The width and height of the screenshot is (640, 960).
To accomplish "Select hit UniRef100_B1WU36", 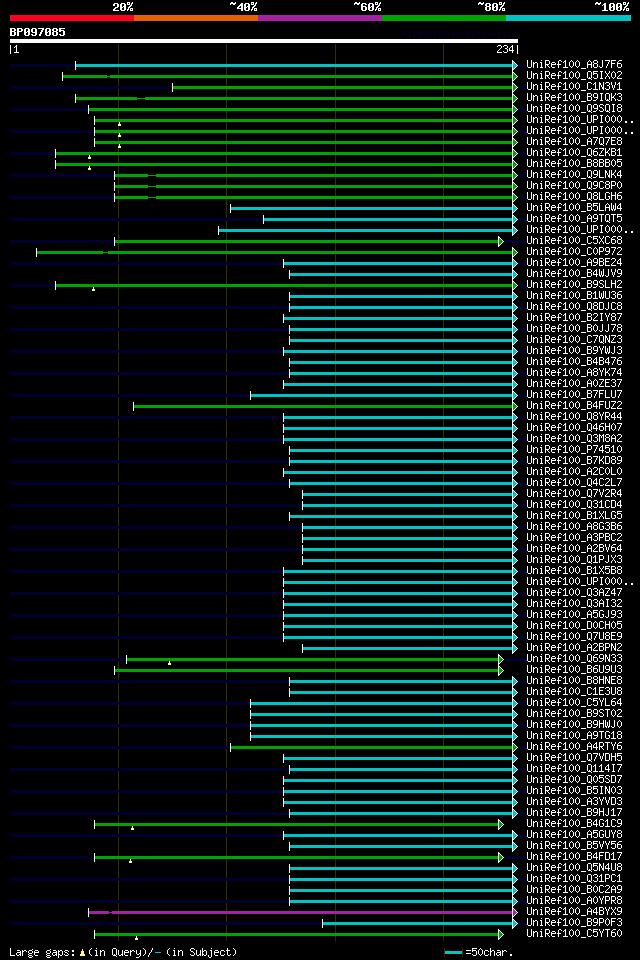I will coord(574,296).
